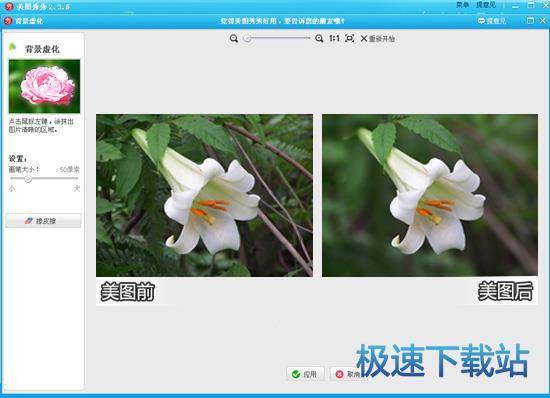550x398 pixels.
Task: Close the 背景虚化 dialog window
Action: (x=542, y=21)
